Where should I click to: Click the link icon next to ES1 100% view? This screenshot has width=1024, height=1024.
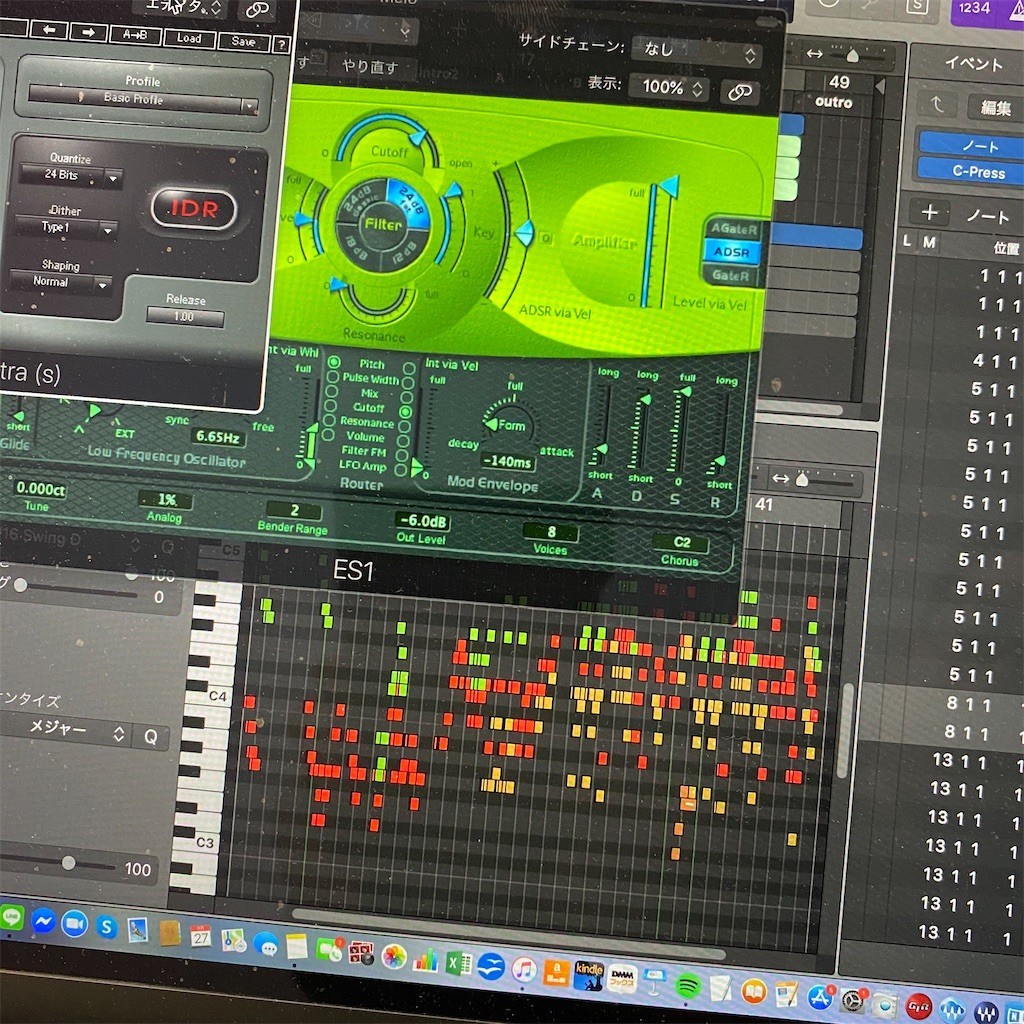740,92
